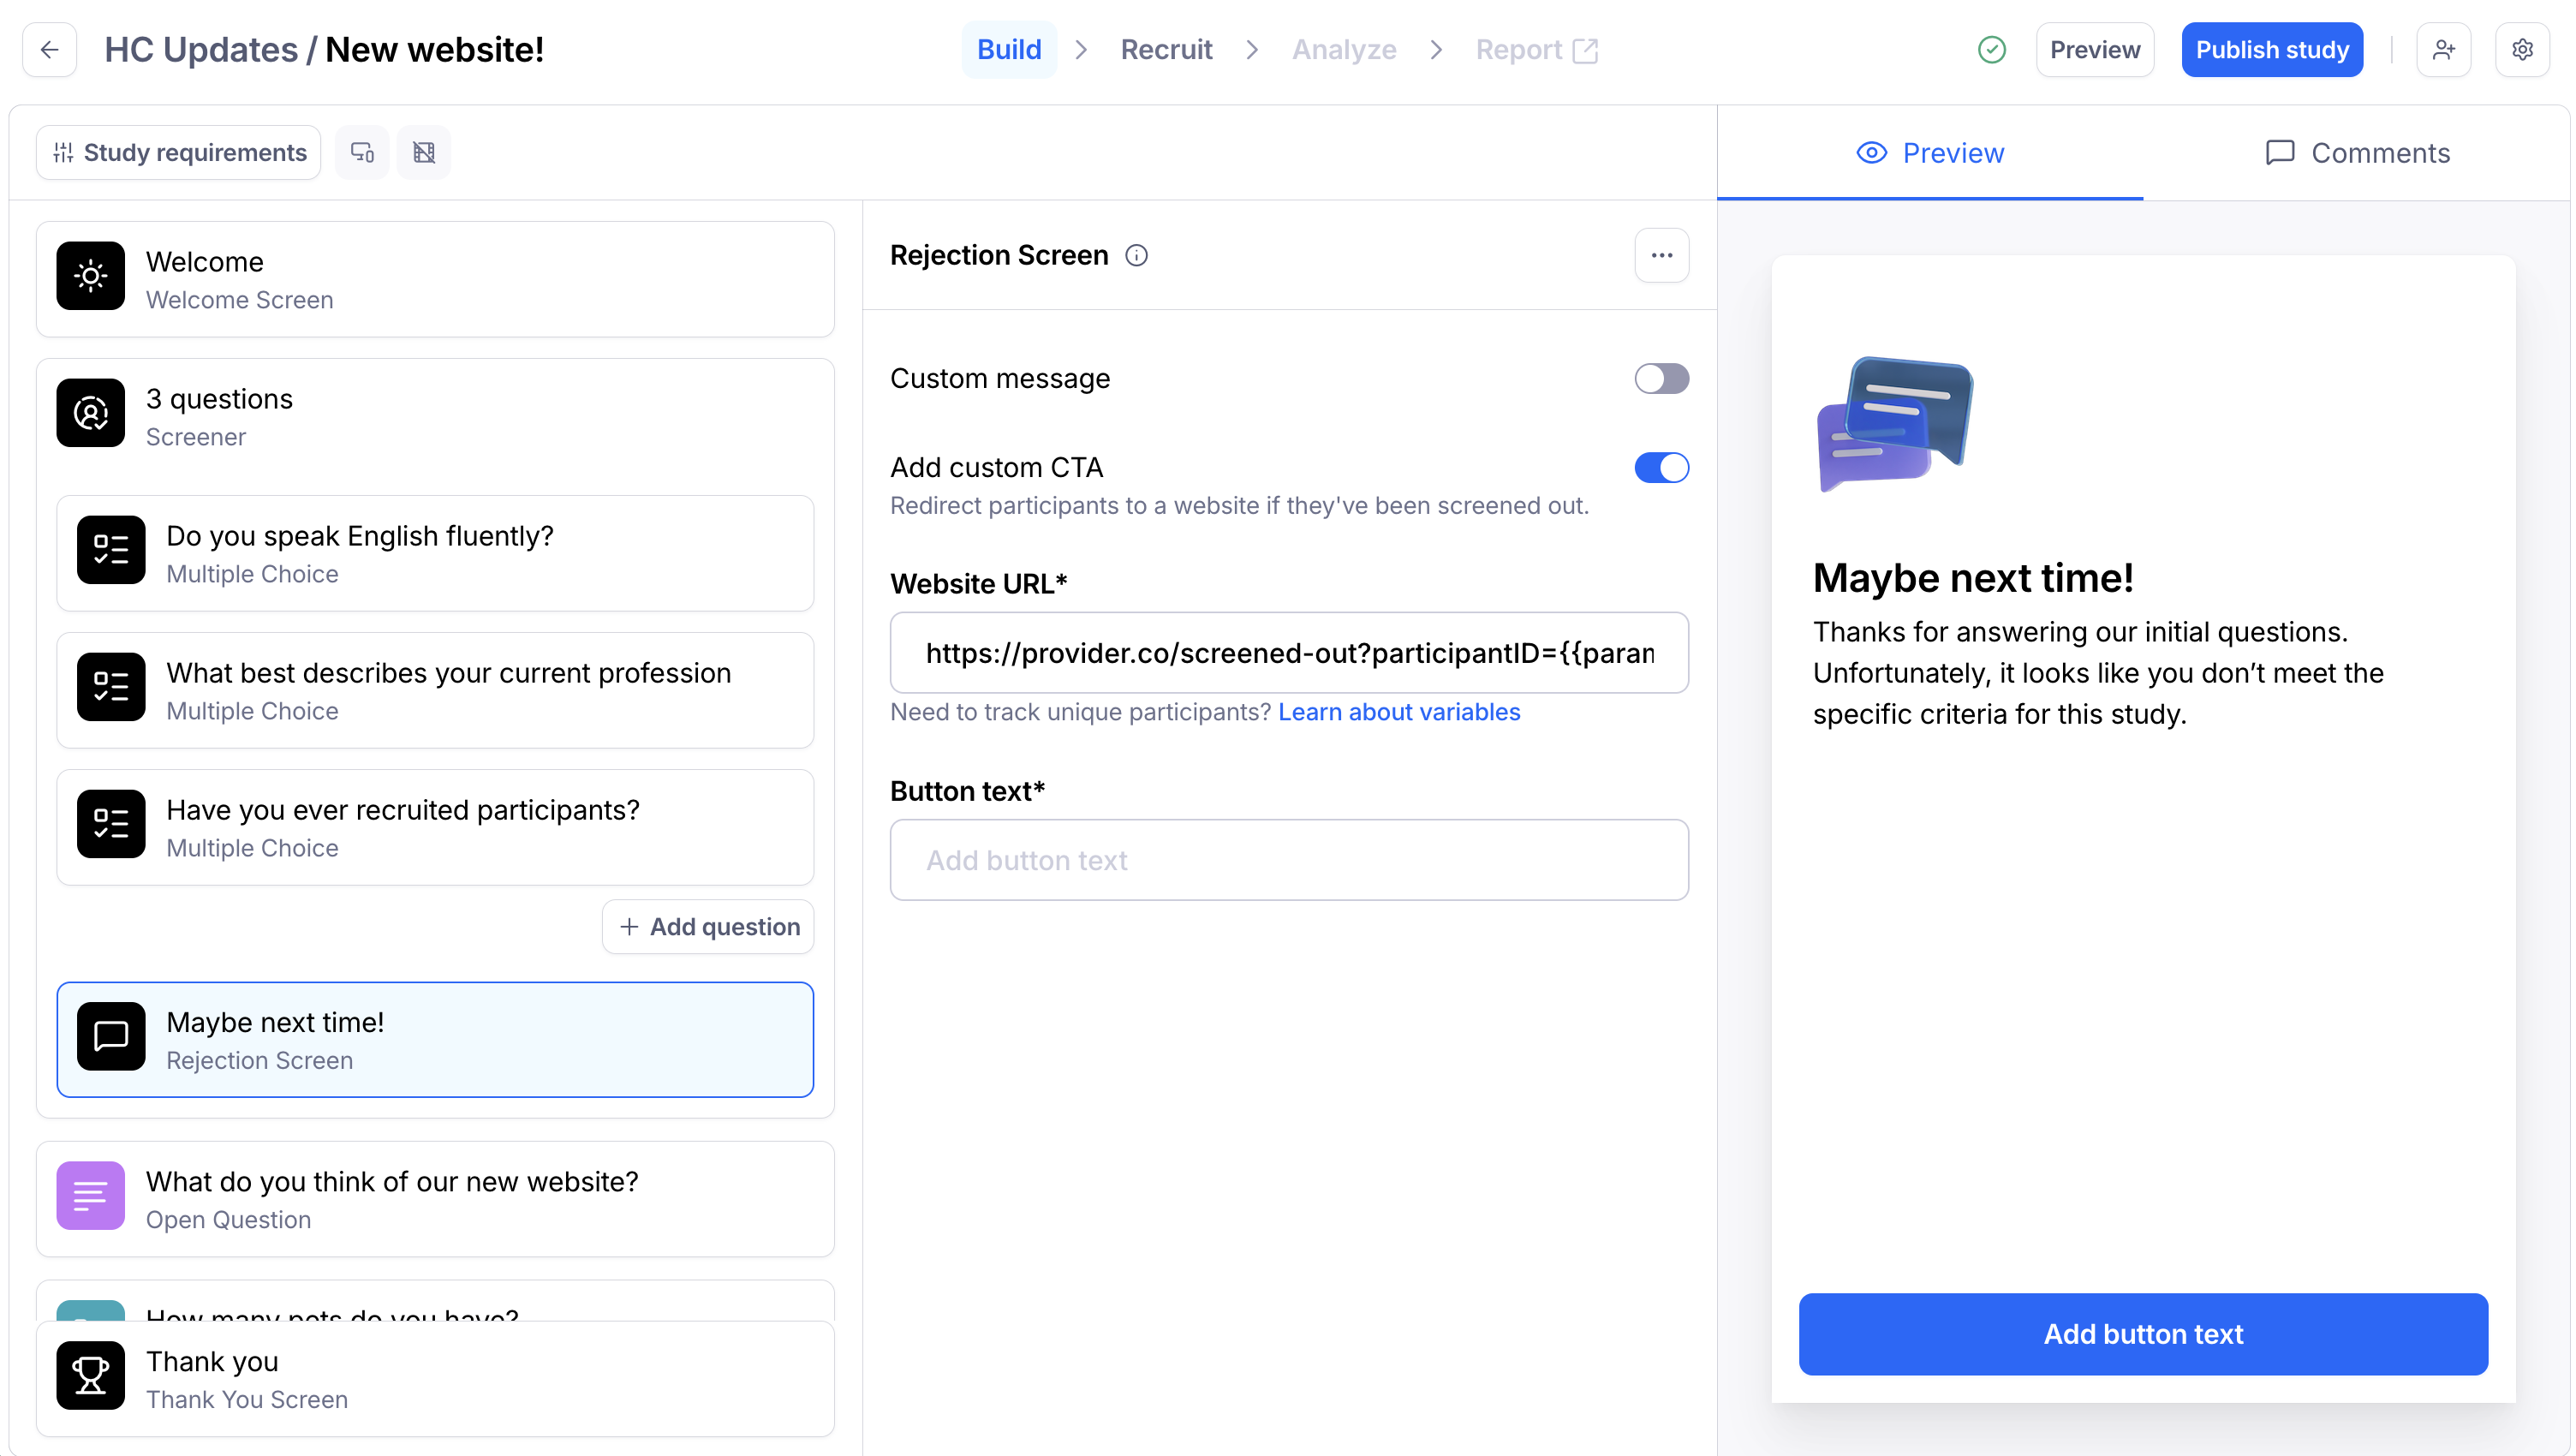The image size is (2576, 1456).
Task: Switch to the Comments tab
Action: (x=2357, y=153)
